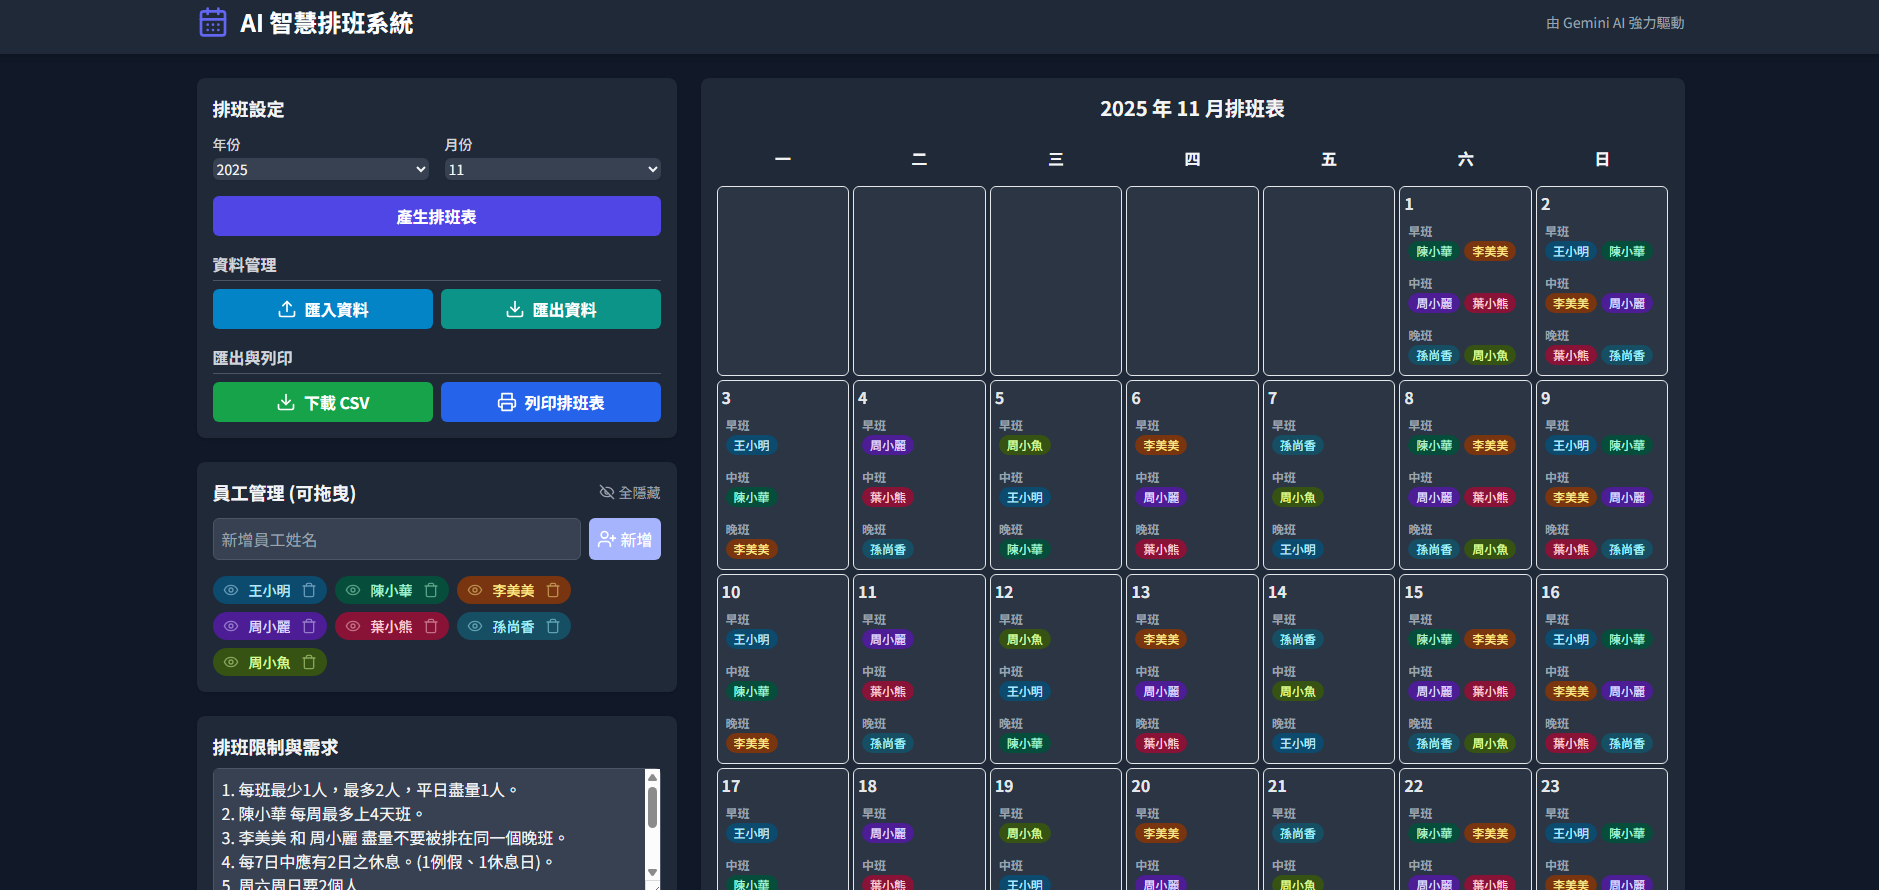
Task: Delete 葉小熊 via trash icon
Action: 431,627
